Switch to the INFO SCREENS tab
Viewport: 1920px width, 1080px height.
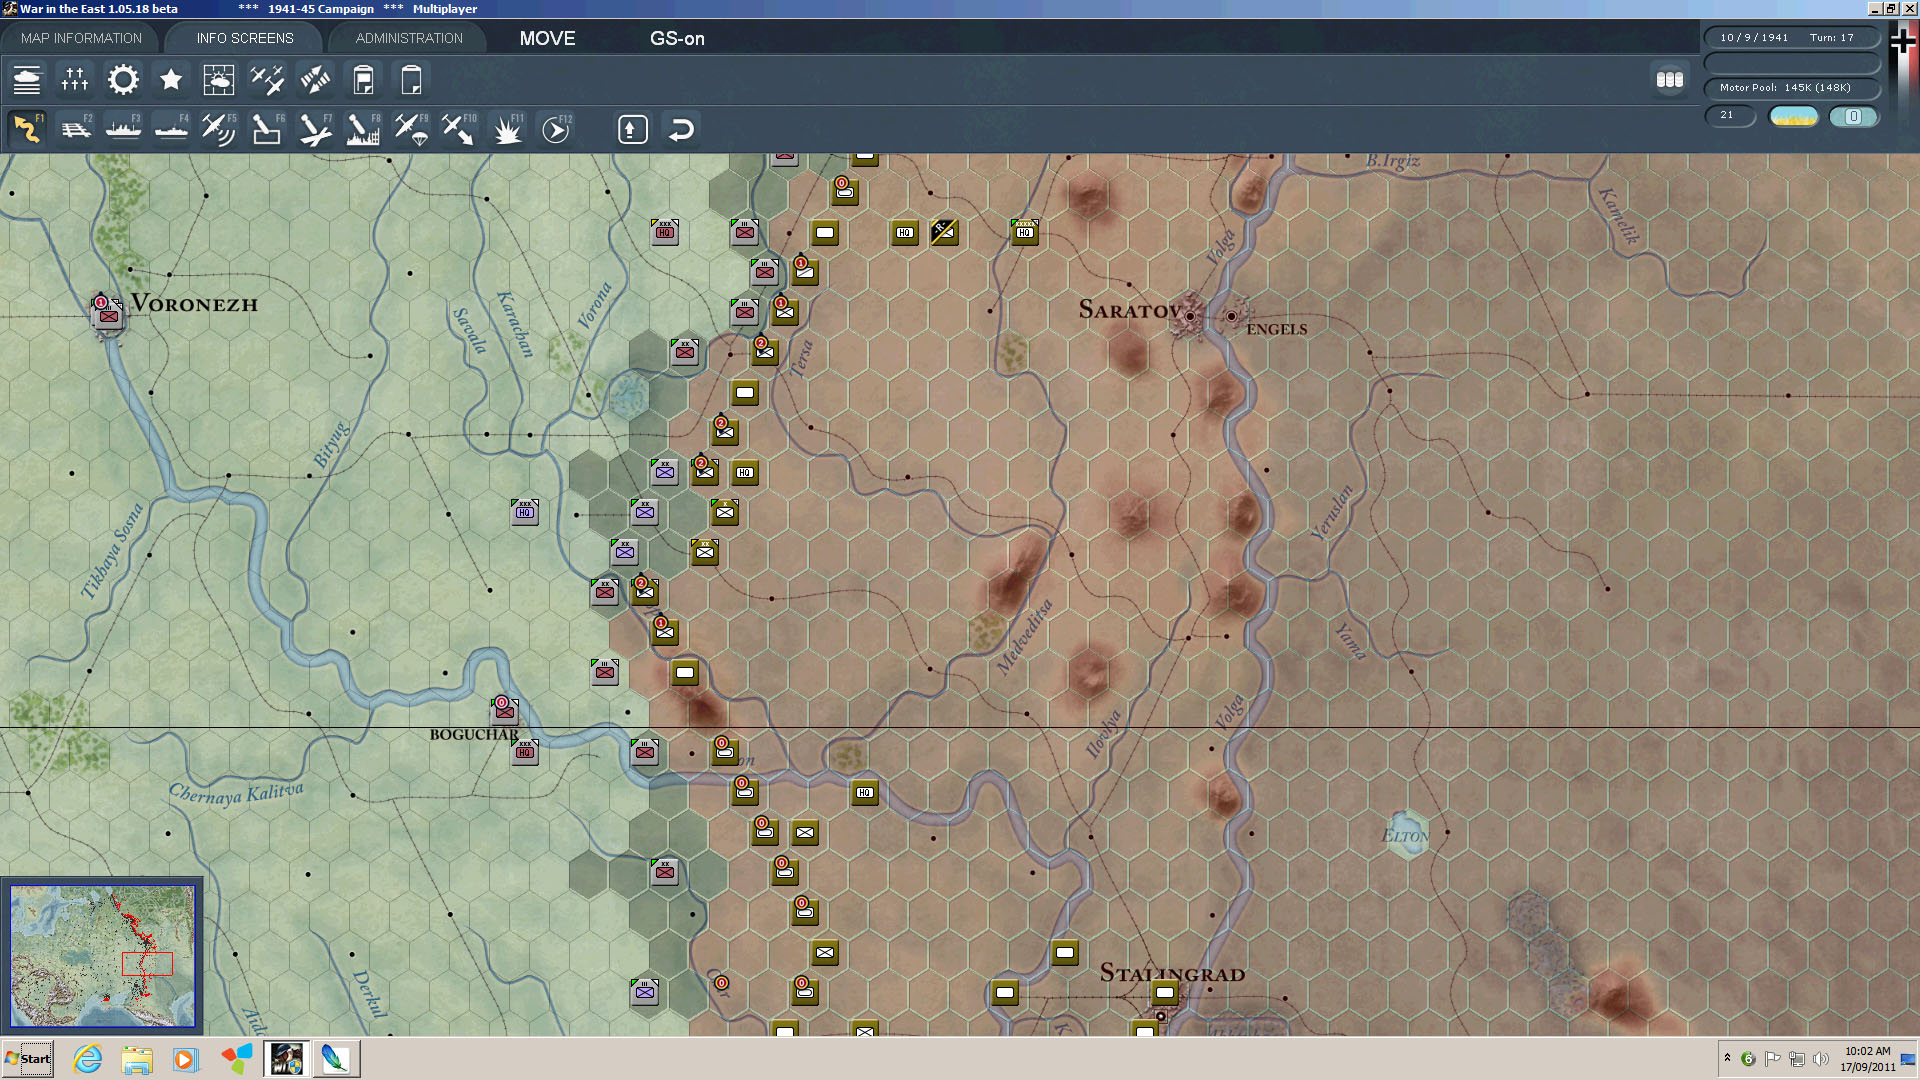(245, 38)
